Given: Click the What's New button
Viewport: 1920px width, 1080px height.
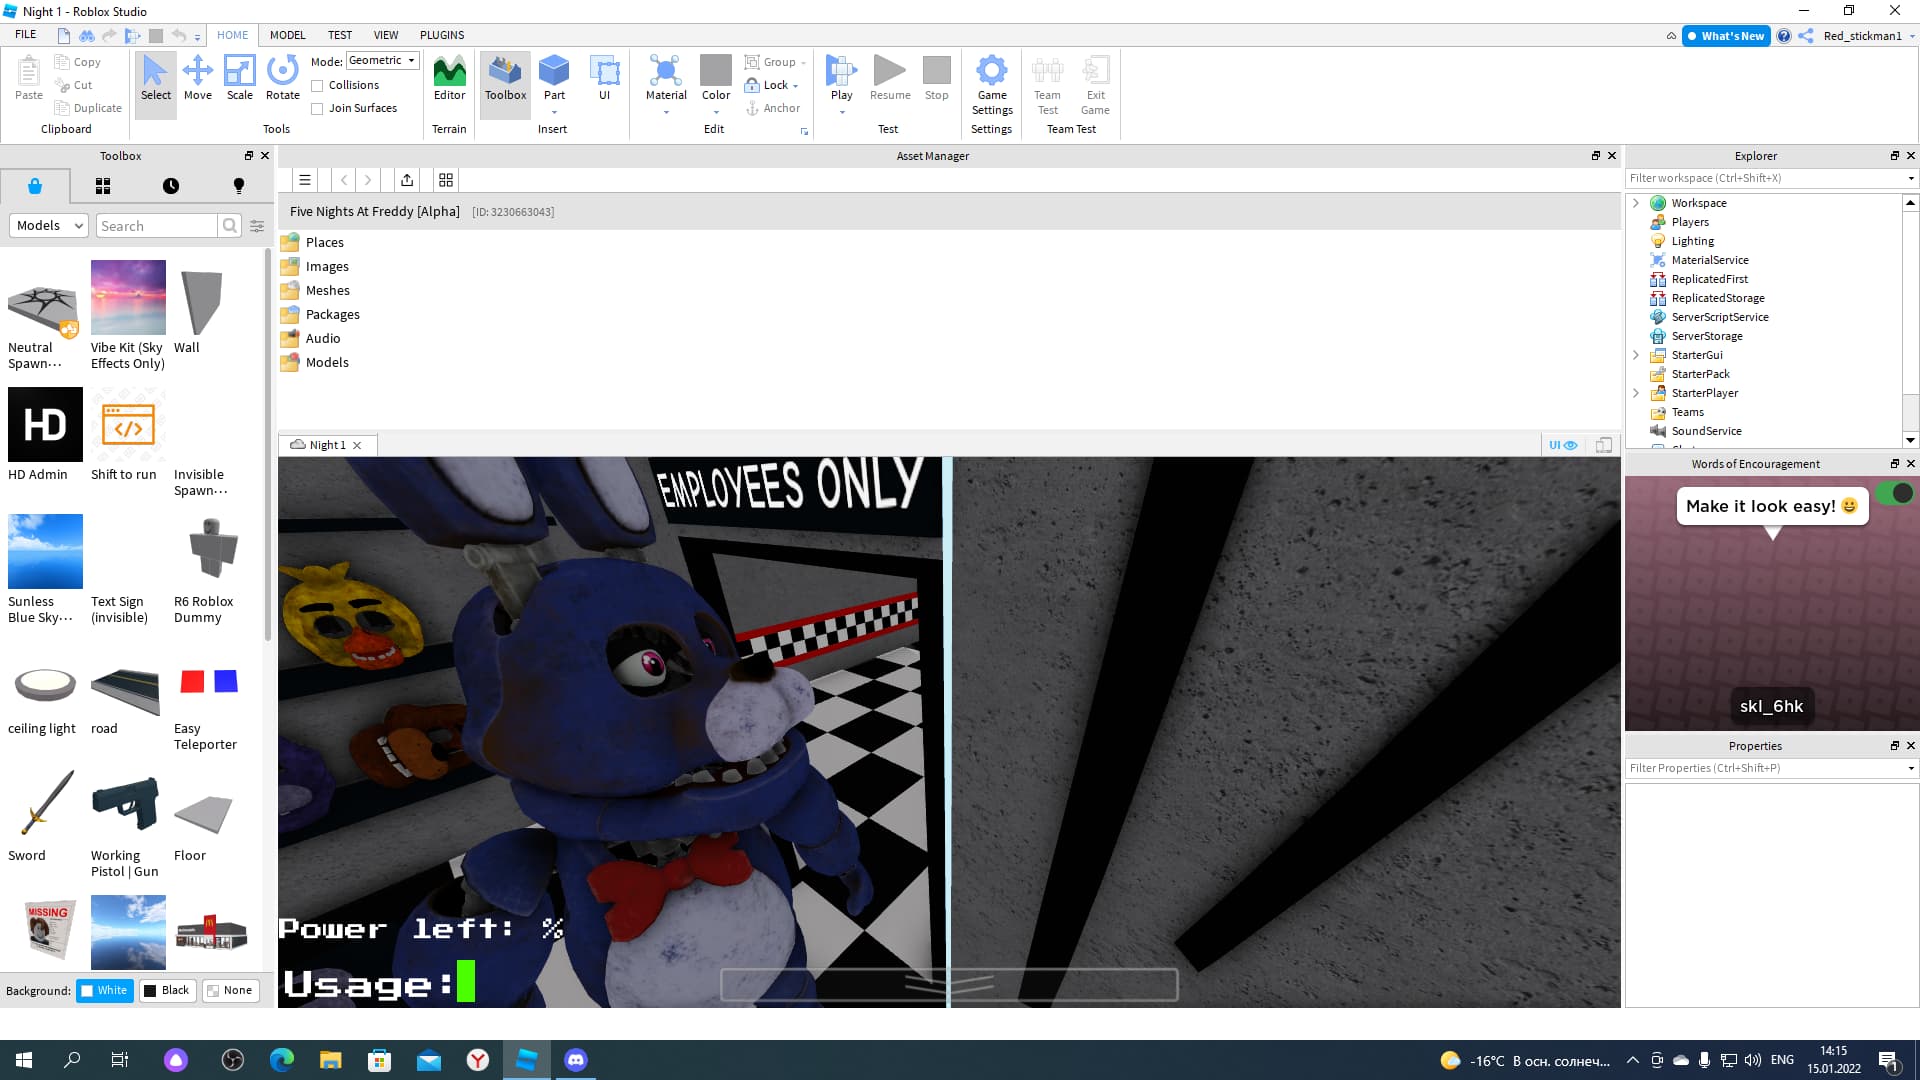Looking at the screenshot, I should pos(1726,36).
